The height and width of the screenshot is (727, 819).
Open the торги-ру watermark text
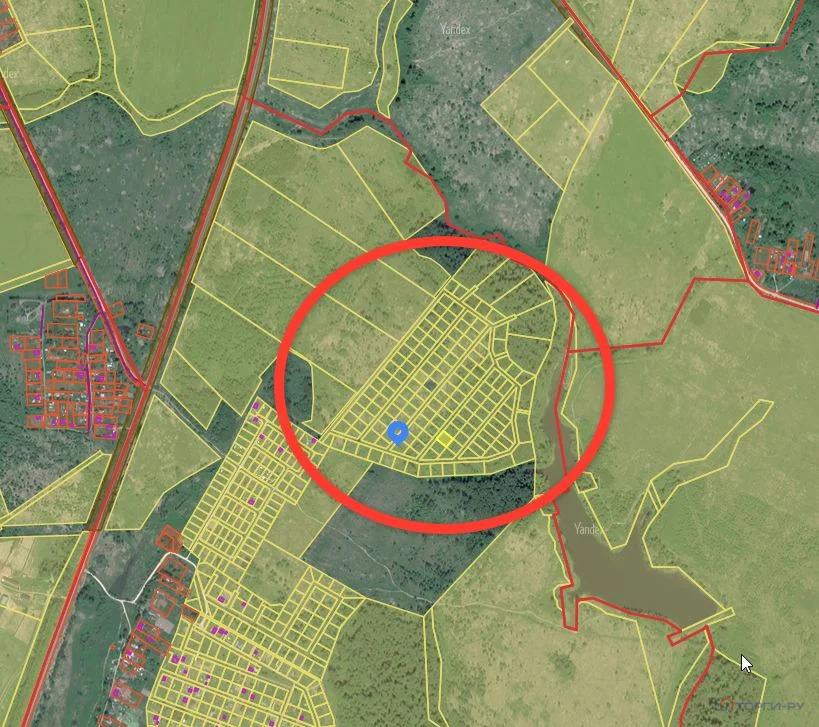tap(770, 706)
